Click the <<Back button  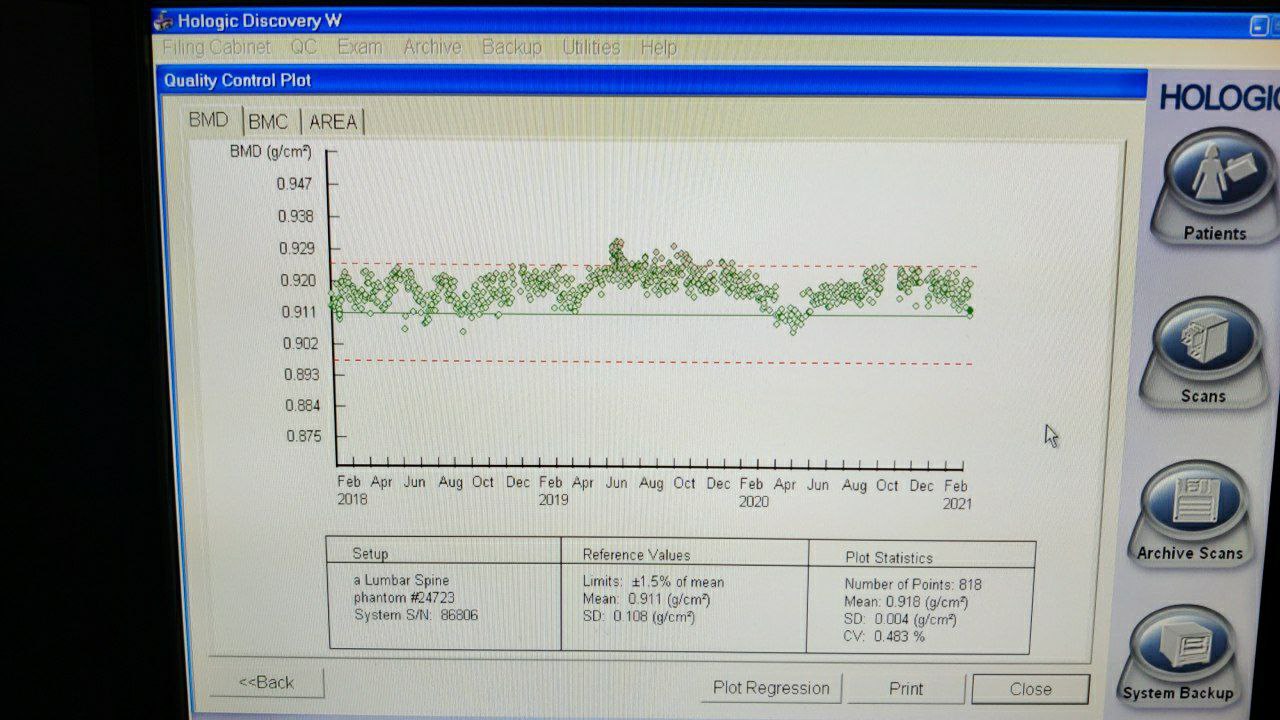pos(266,682)
